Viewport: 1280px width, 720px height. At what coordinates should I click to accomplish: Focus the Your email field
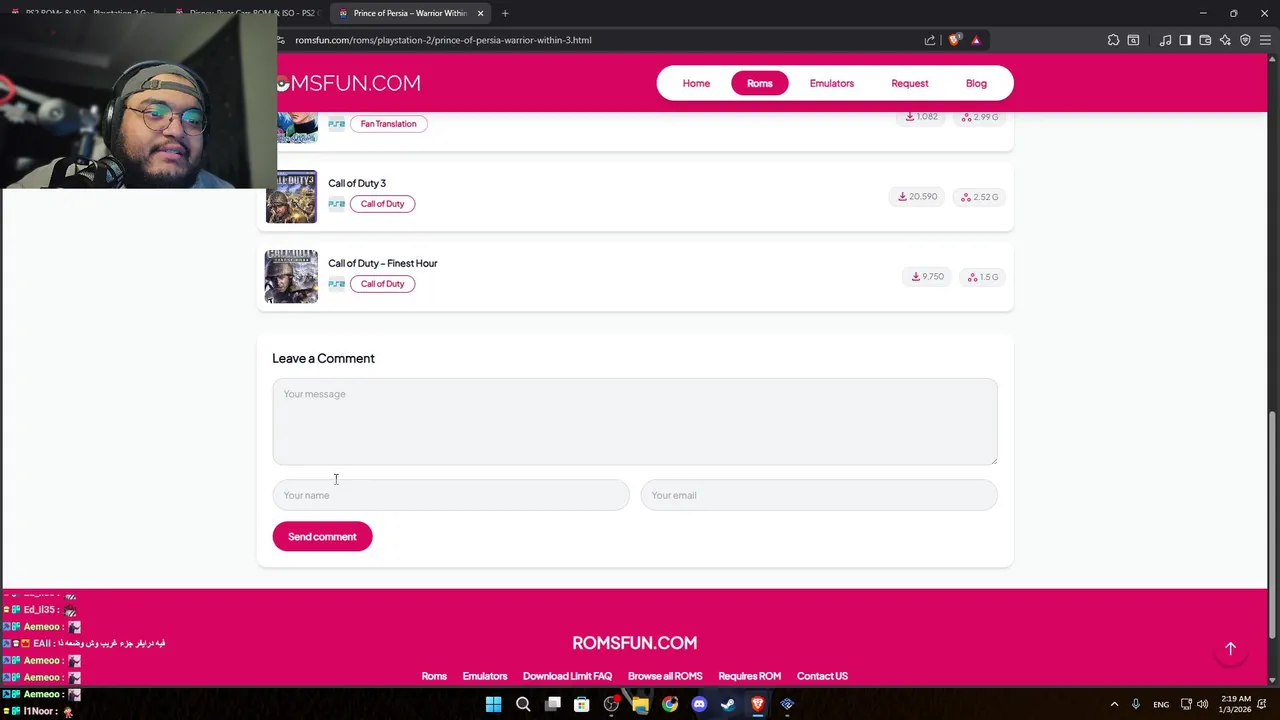point(819,495)
